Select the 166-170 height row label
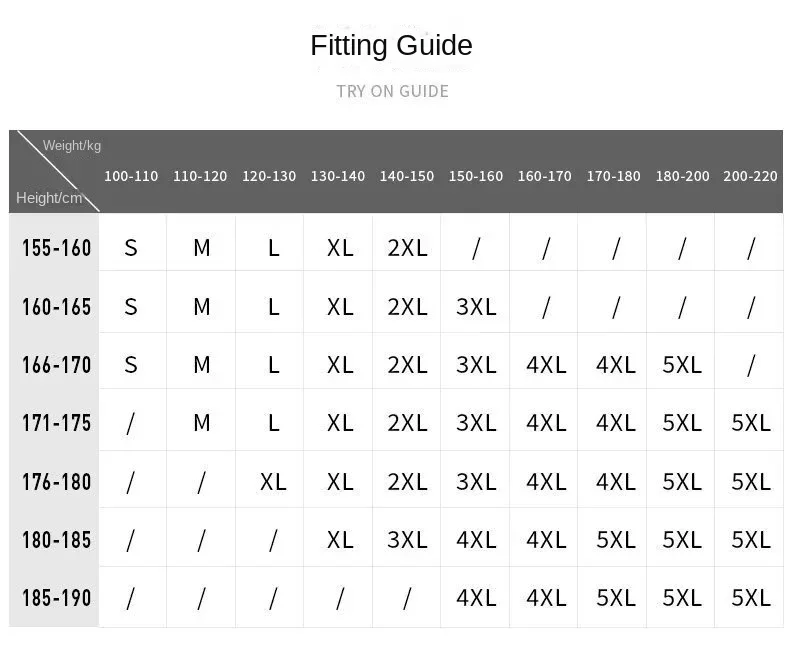Image resolution: width=790 pixels, height=671 pixels. [x=56, y=365]
